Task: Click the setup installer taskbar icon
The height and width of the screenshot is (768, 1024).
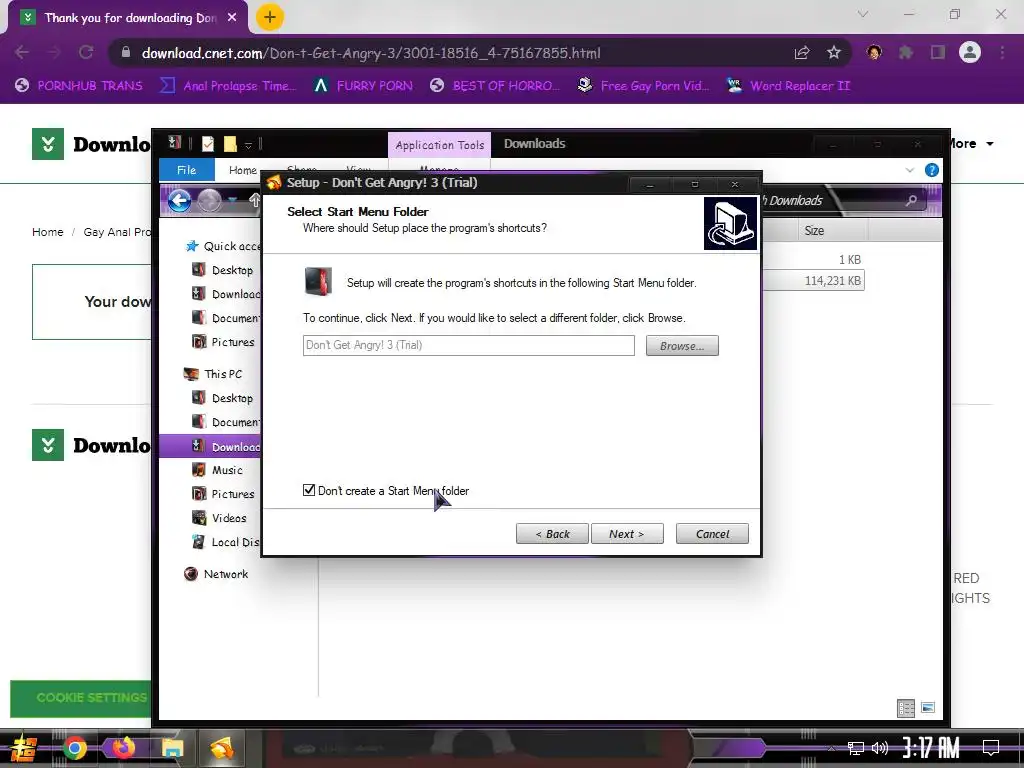Action: 222,748
